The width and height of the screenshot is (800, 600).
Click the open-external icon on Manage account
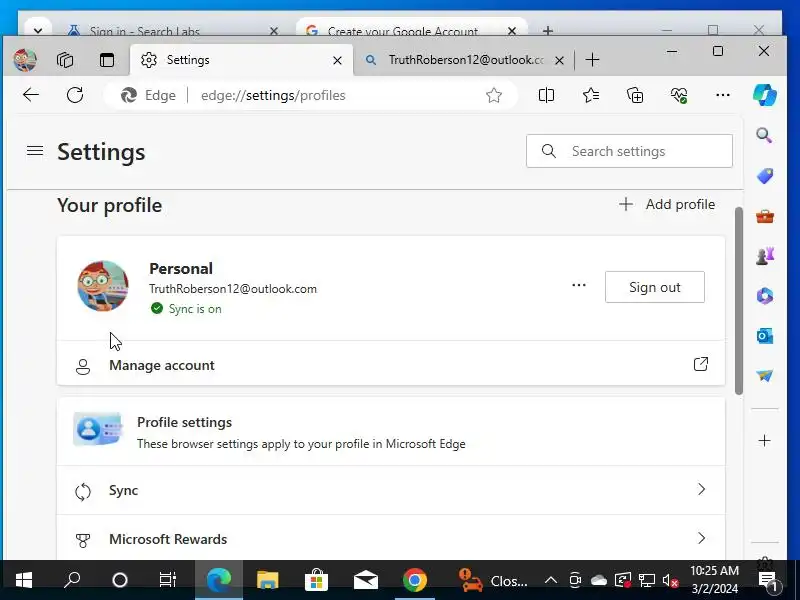[x=701, y=364]
